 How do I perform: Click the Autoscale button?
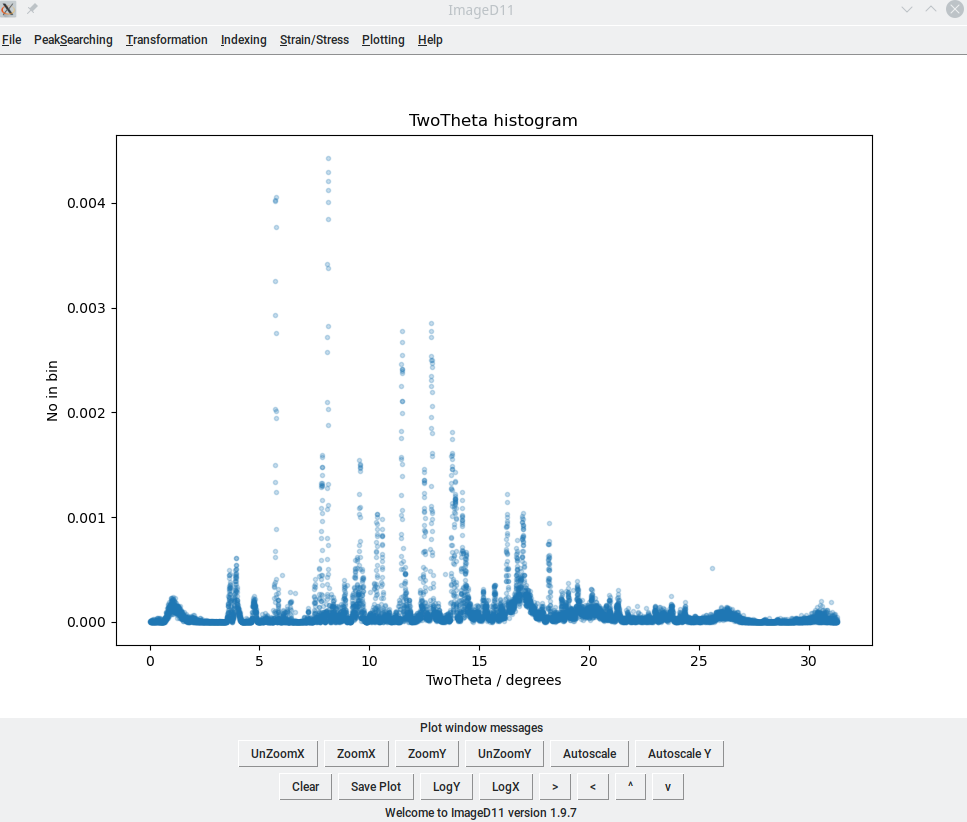click(590, 754)
